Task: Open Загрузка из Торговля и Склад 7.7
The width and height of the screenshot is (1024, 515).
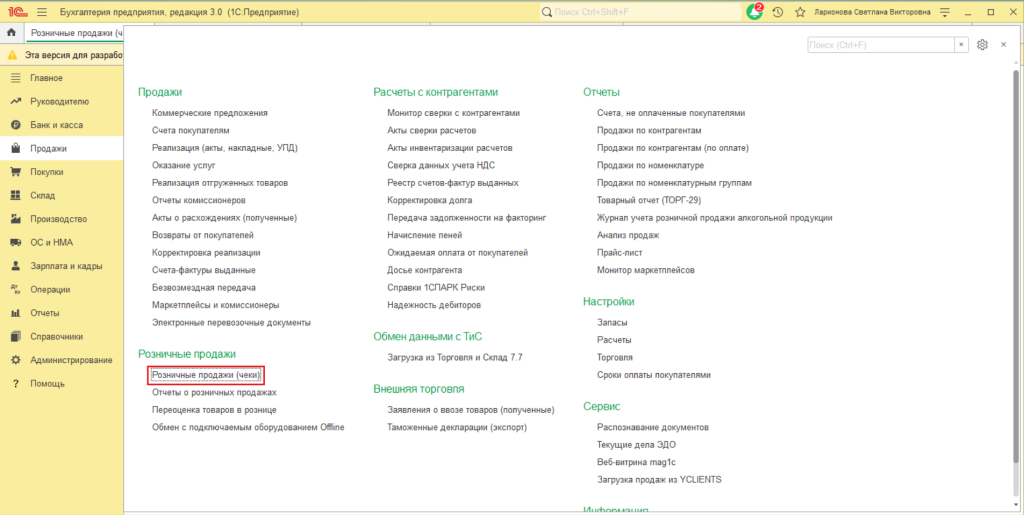Action: pyautogui.click(x=455, y=358)
